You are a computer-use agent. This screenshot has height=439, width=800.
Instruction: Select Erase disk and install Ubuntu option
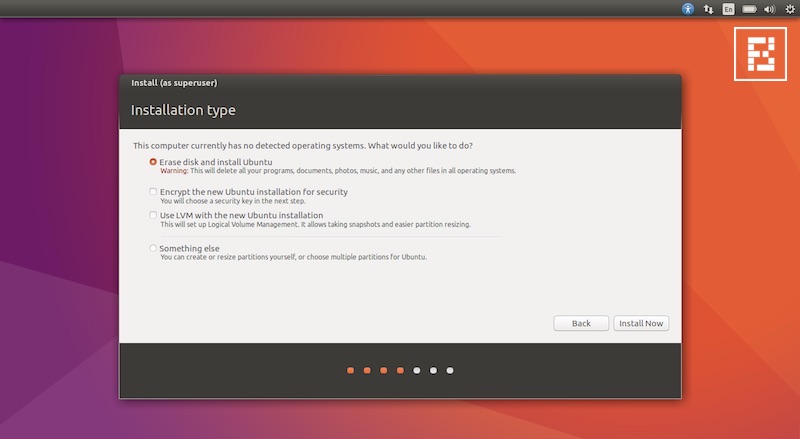[153, 162]
